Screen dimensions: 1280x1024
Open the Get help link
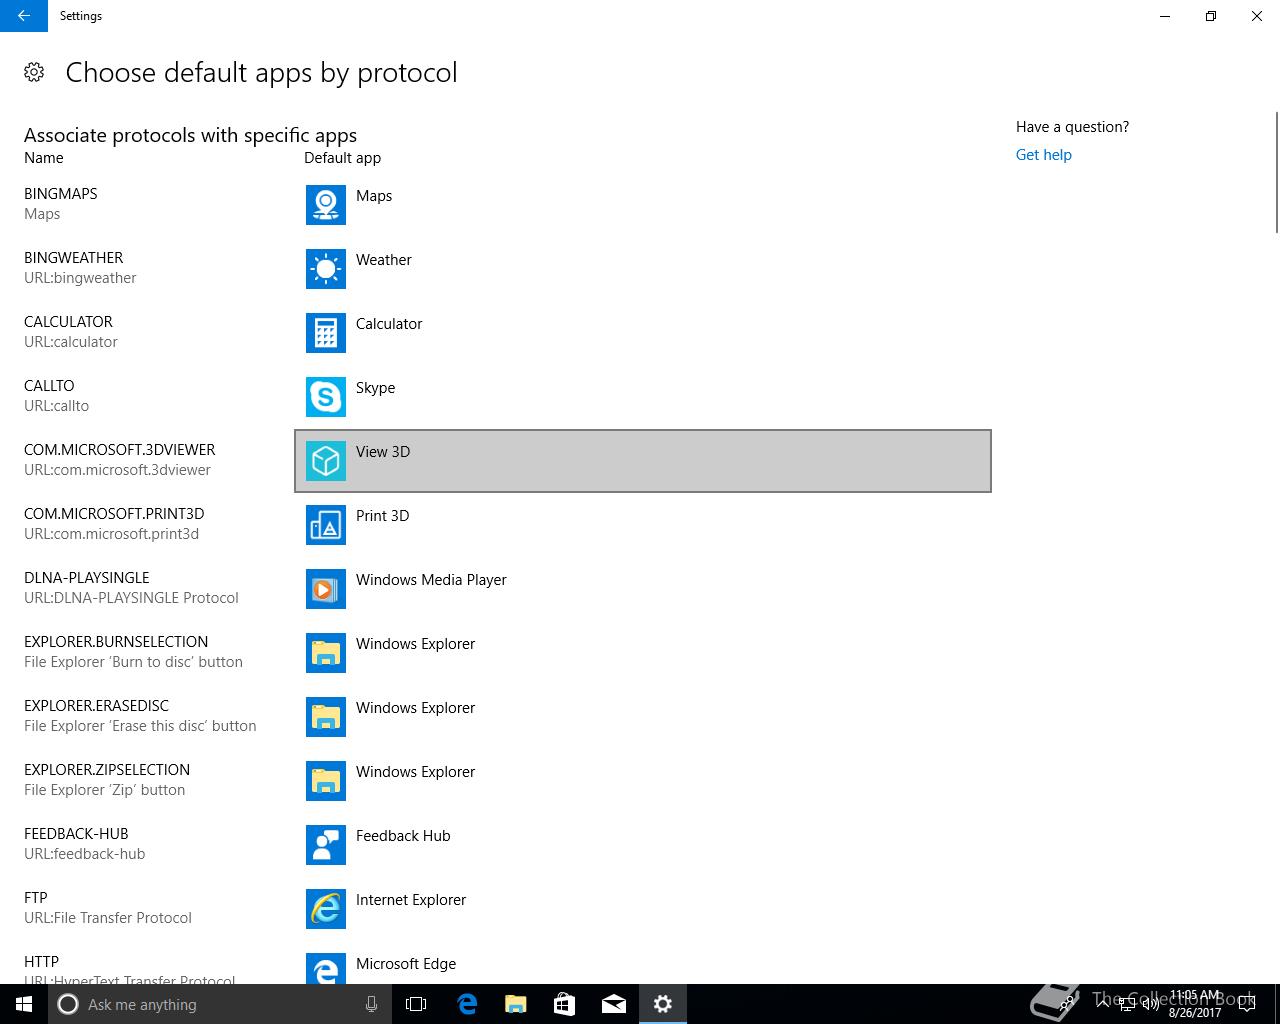point(1043,155)
